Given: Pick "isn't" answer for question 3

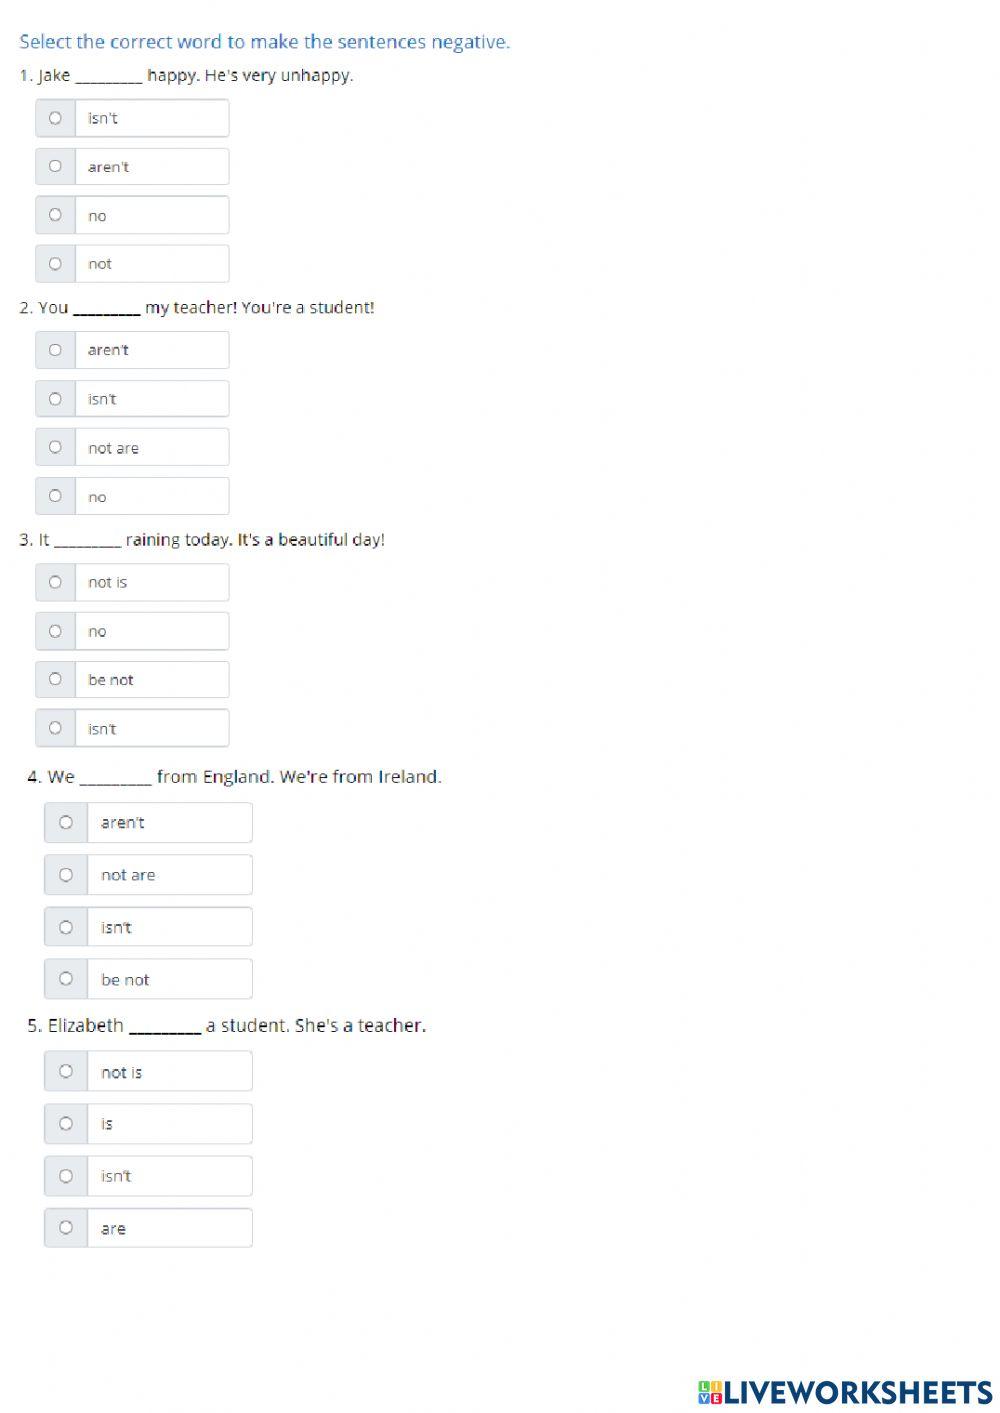Looking at the screenshot, I should point(55,728).
